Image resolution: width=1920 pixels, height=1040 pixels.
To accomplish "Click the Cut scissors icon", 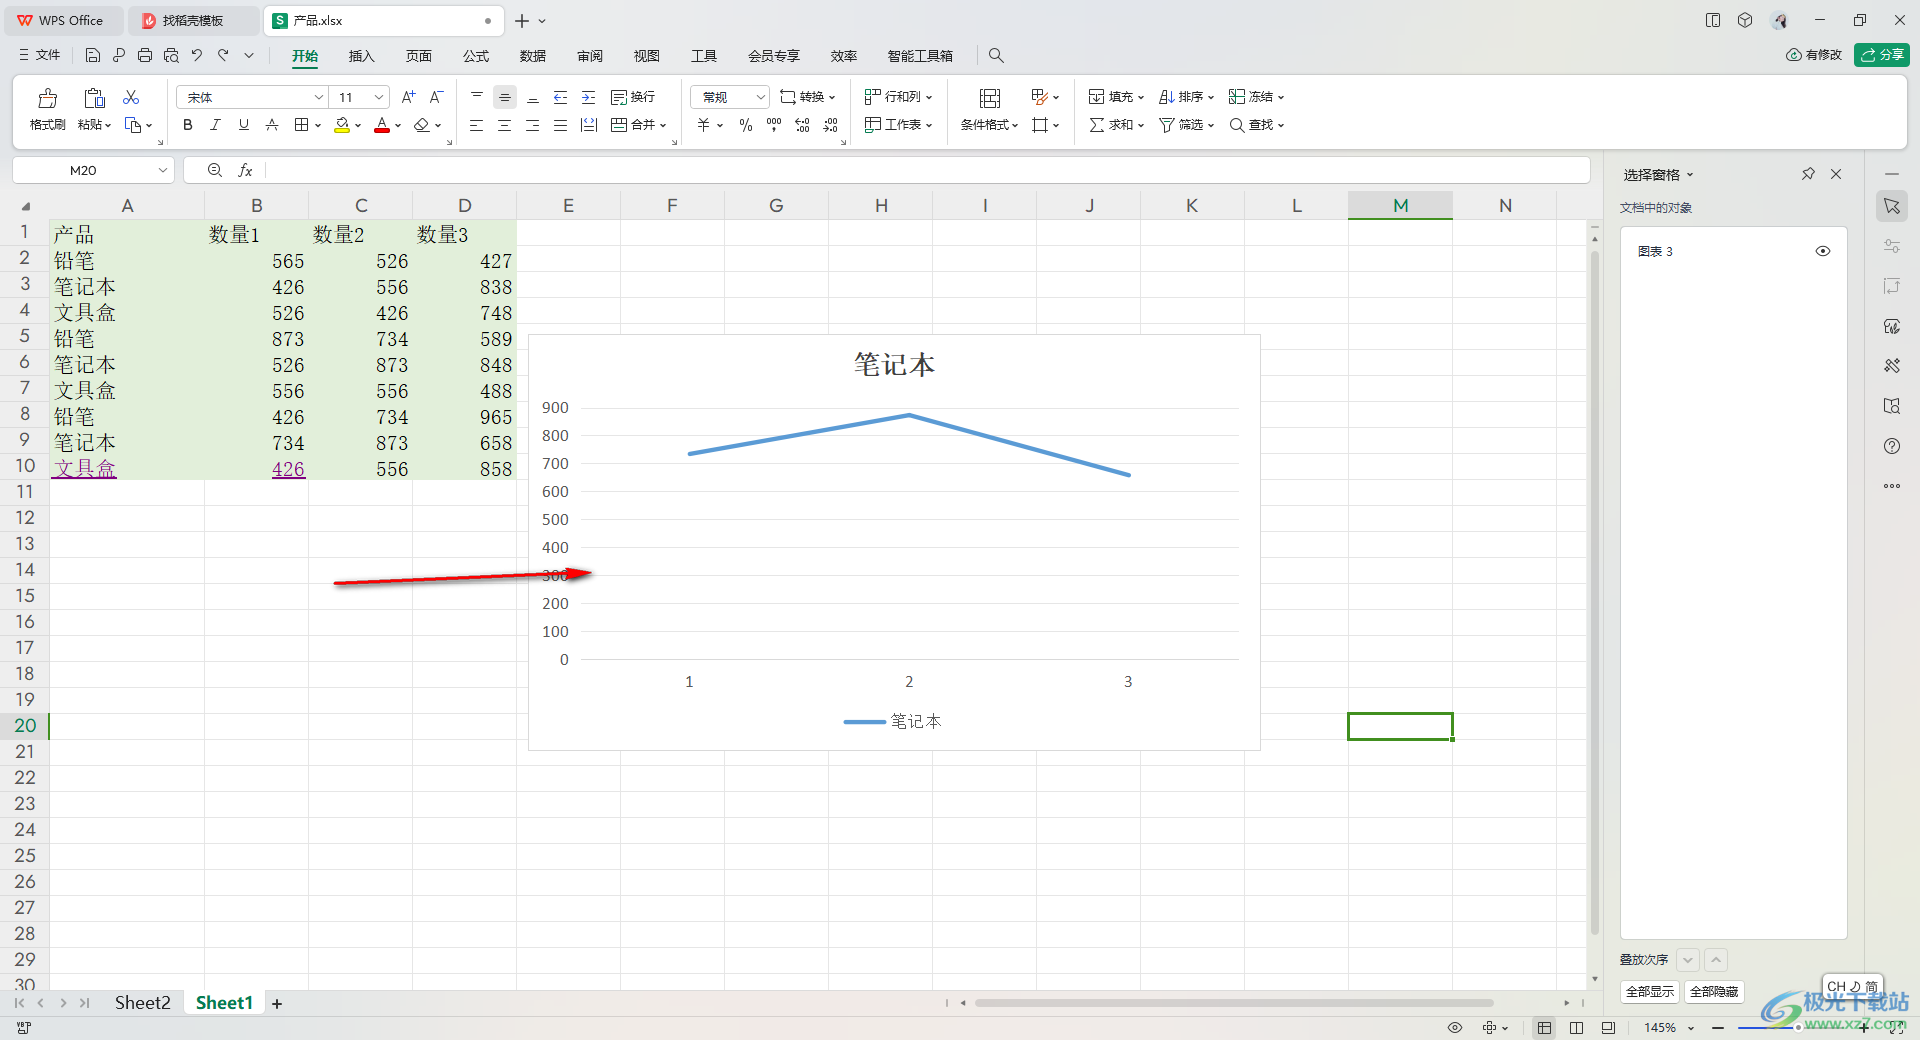I will (x=131, y=97).
